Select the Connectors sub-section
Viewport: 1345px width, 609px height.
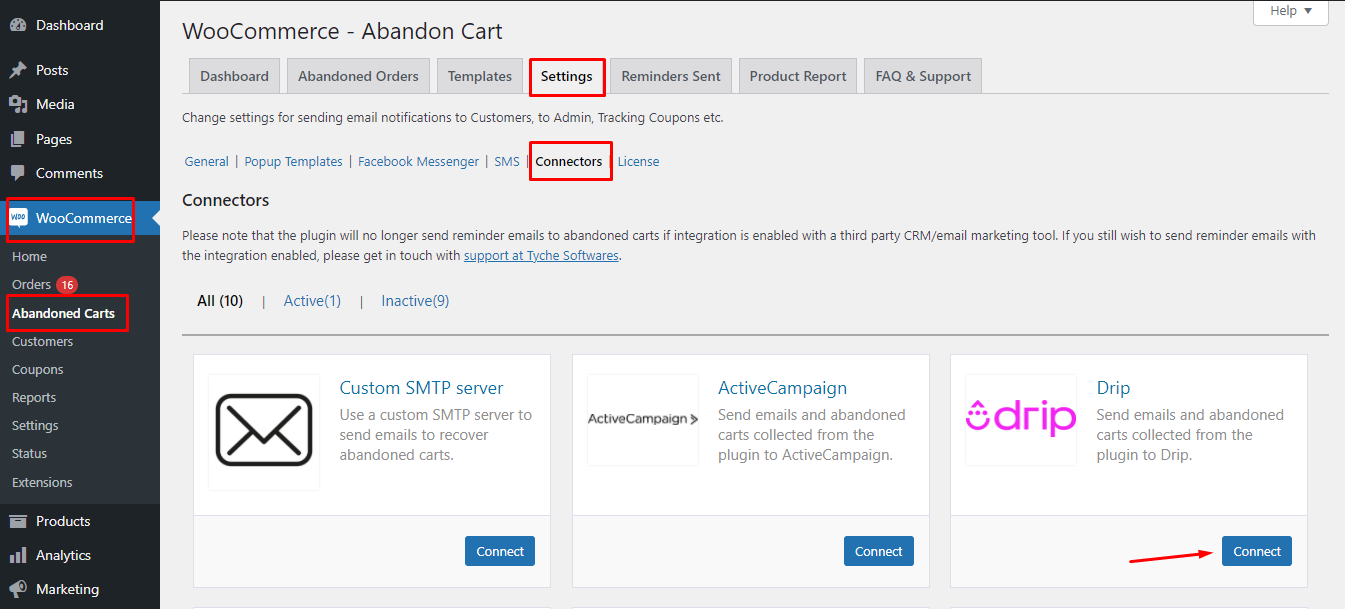point(569,161)
